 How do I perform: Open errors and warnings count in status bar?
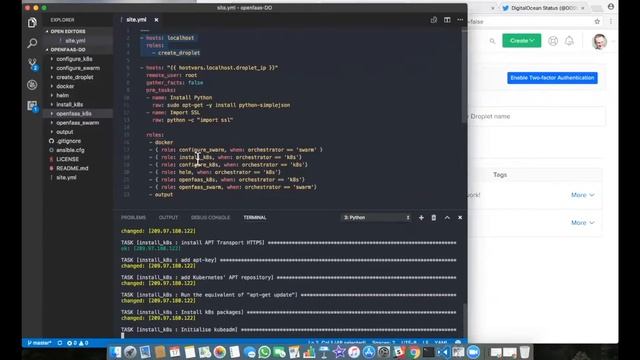tap(78, 343)
